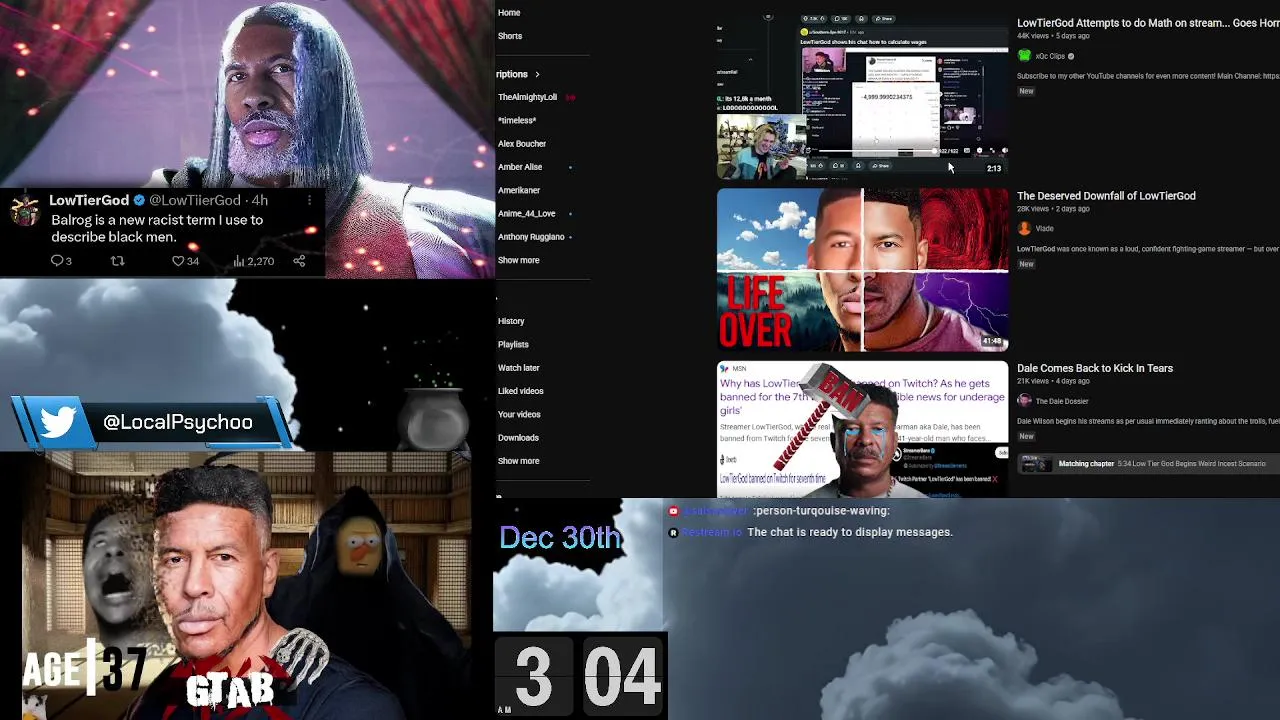The height and width of the screenshot is (720, 1280).
Task: Click the @LowTiierGod handle on the tweet
Action: pos(195,200)
